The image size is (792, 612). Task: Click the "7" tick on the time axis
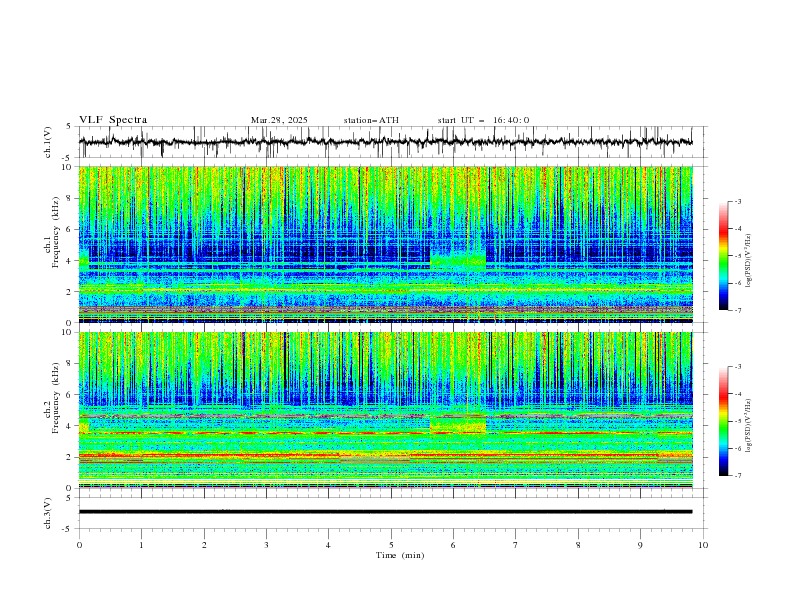516,545
